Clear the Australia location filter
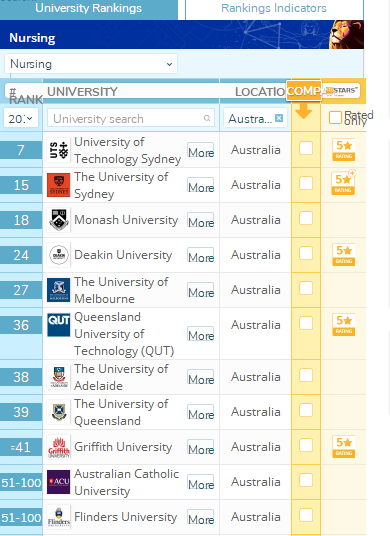The height and width of the screenshot is (536, 390). (279, 118)
